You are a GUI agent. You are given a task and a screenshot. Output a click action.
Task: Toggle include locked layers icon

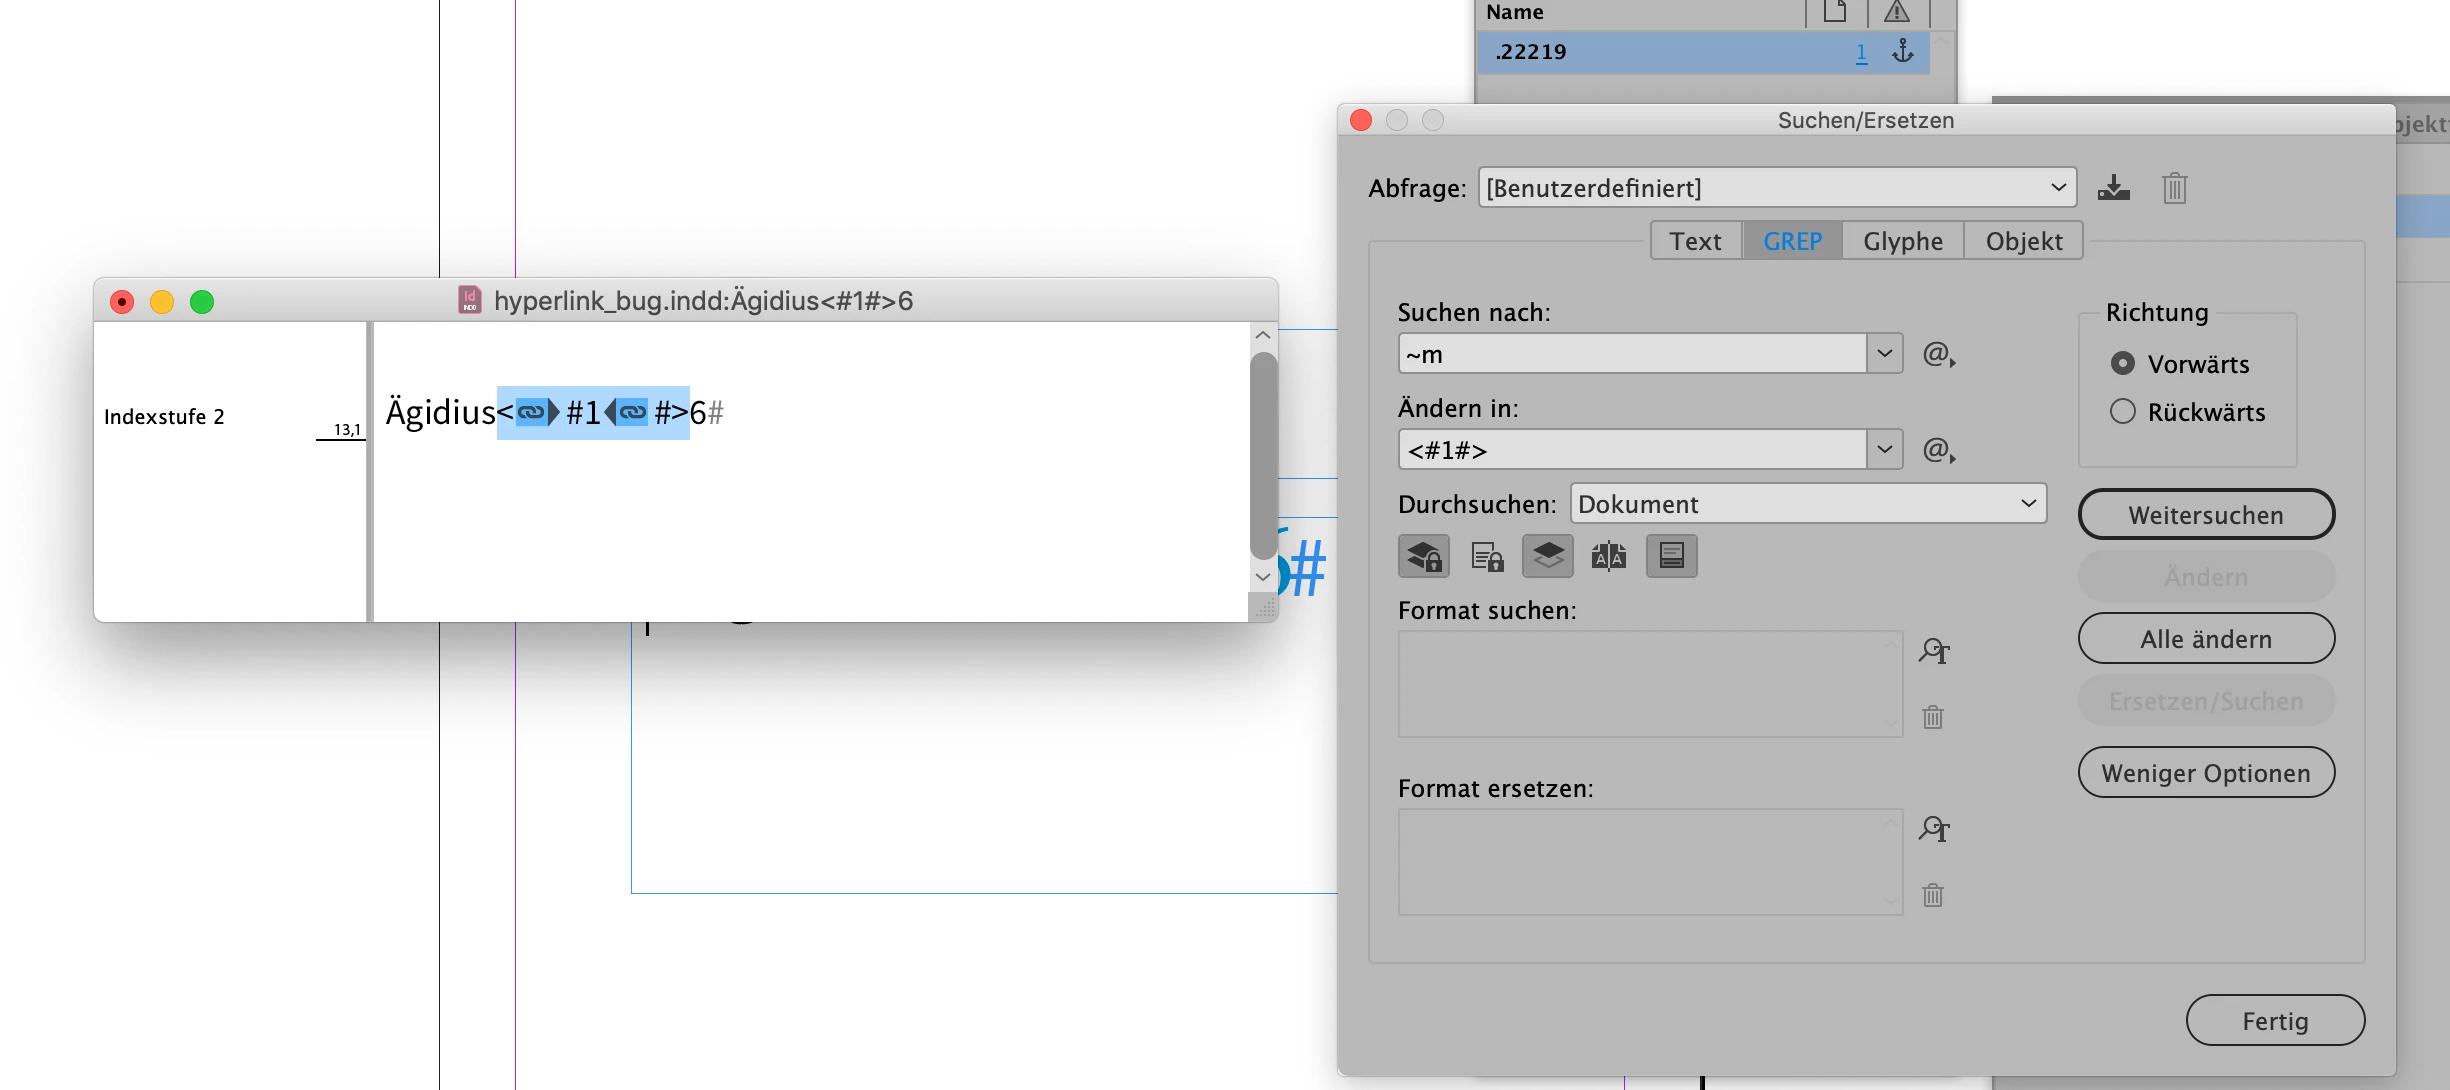tap(1424, 556)
